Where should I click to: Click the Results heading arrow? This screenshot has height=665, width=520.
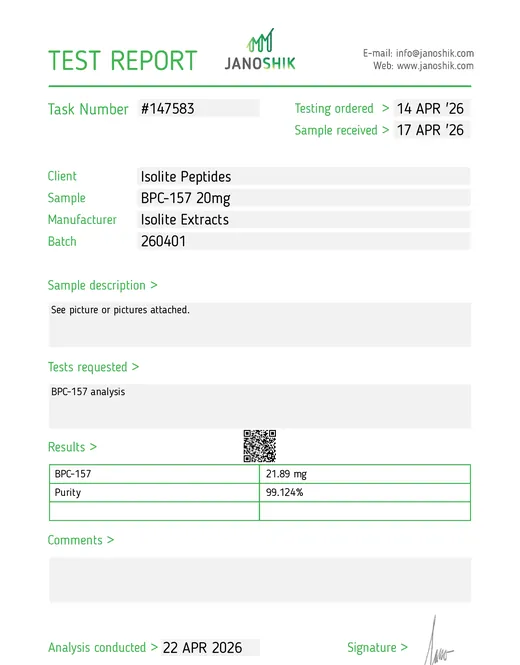[x=93, y=447]
